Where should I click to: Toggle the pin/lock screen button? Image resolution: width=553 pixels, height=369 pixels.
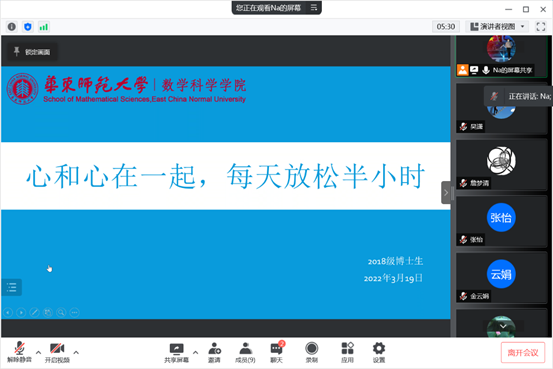(x=32, y=52)
